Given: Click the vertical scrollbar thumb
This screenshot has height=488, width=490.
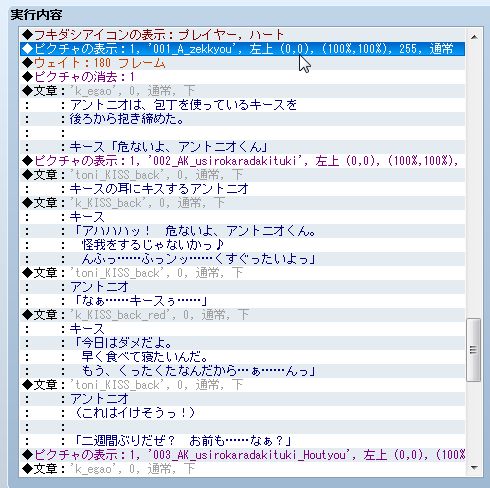Looking at the screenshot, I should [x=473, y=350].
